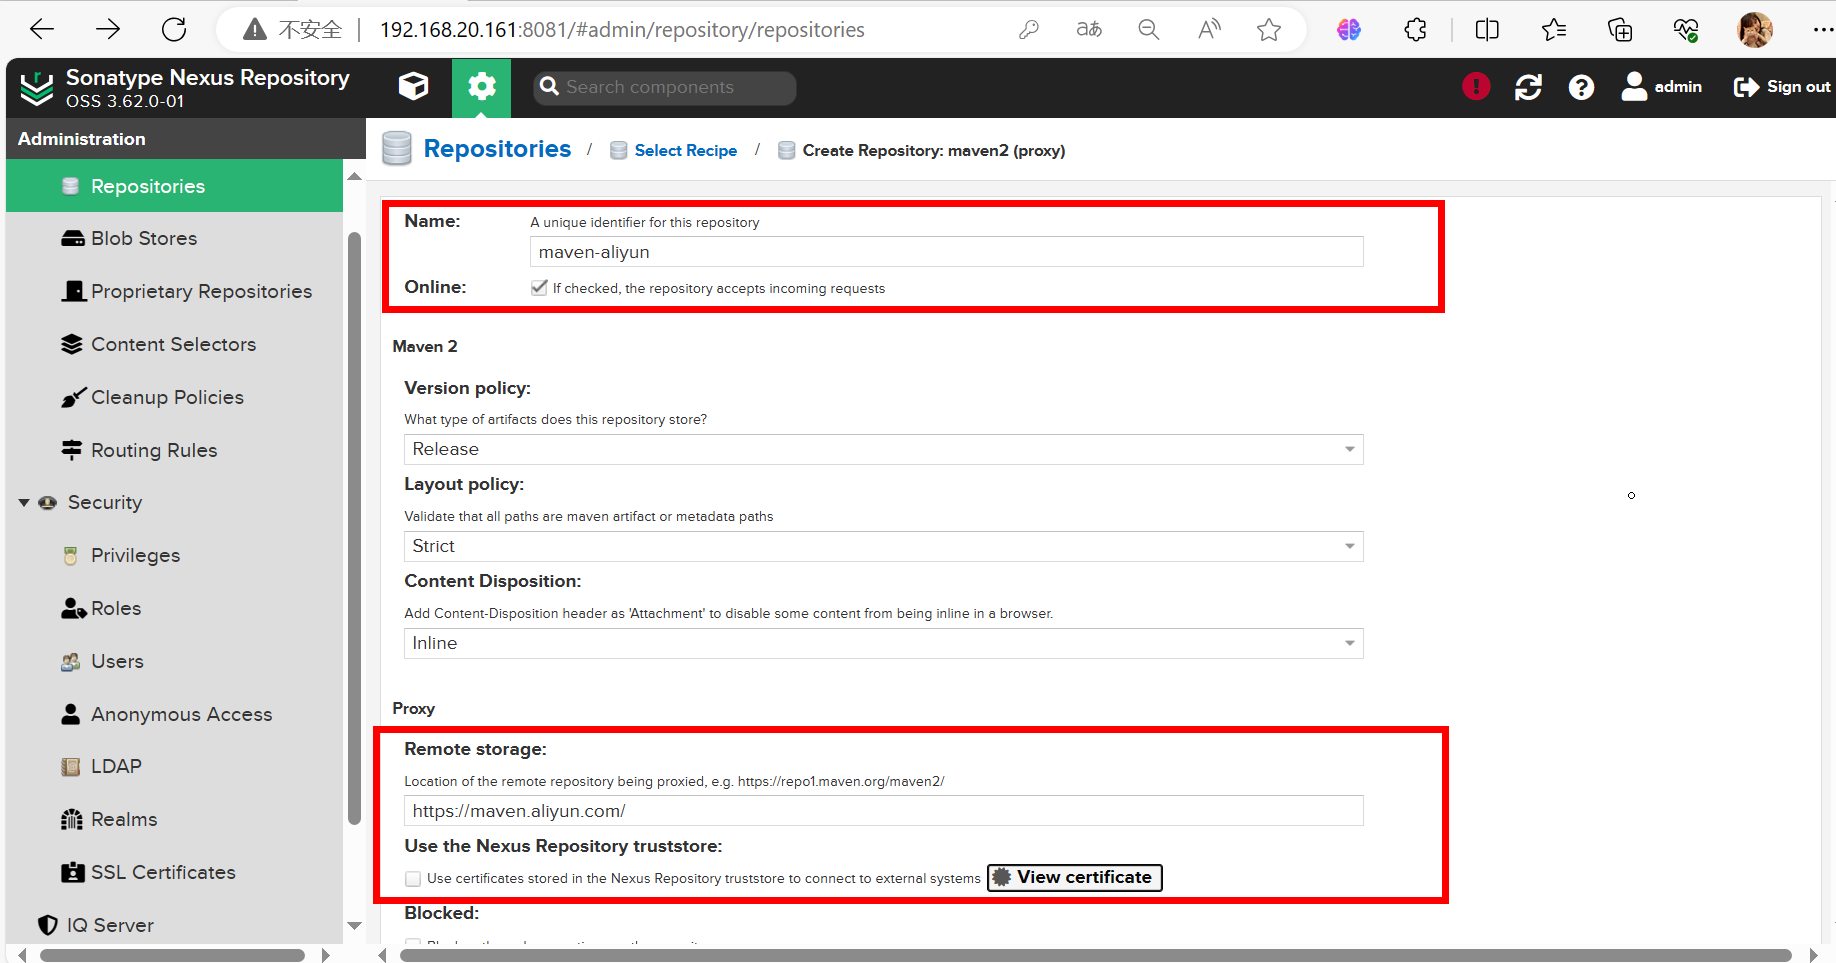Click the View certificate button
The height and width of the screenshot is (963, 1836).
point(1074,877)
